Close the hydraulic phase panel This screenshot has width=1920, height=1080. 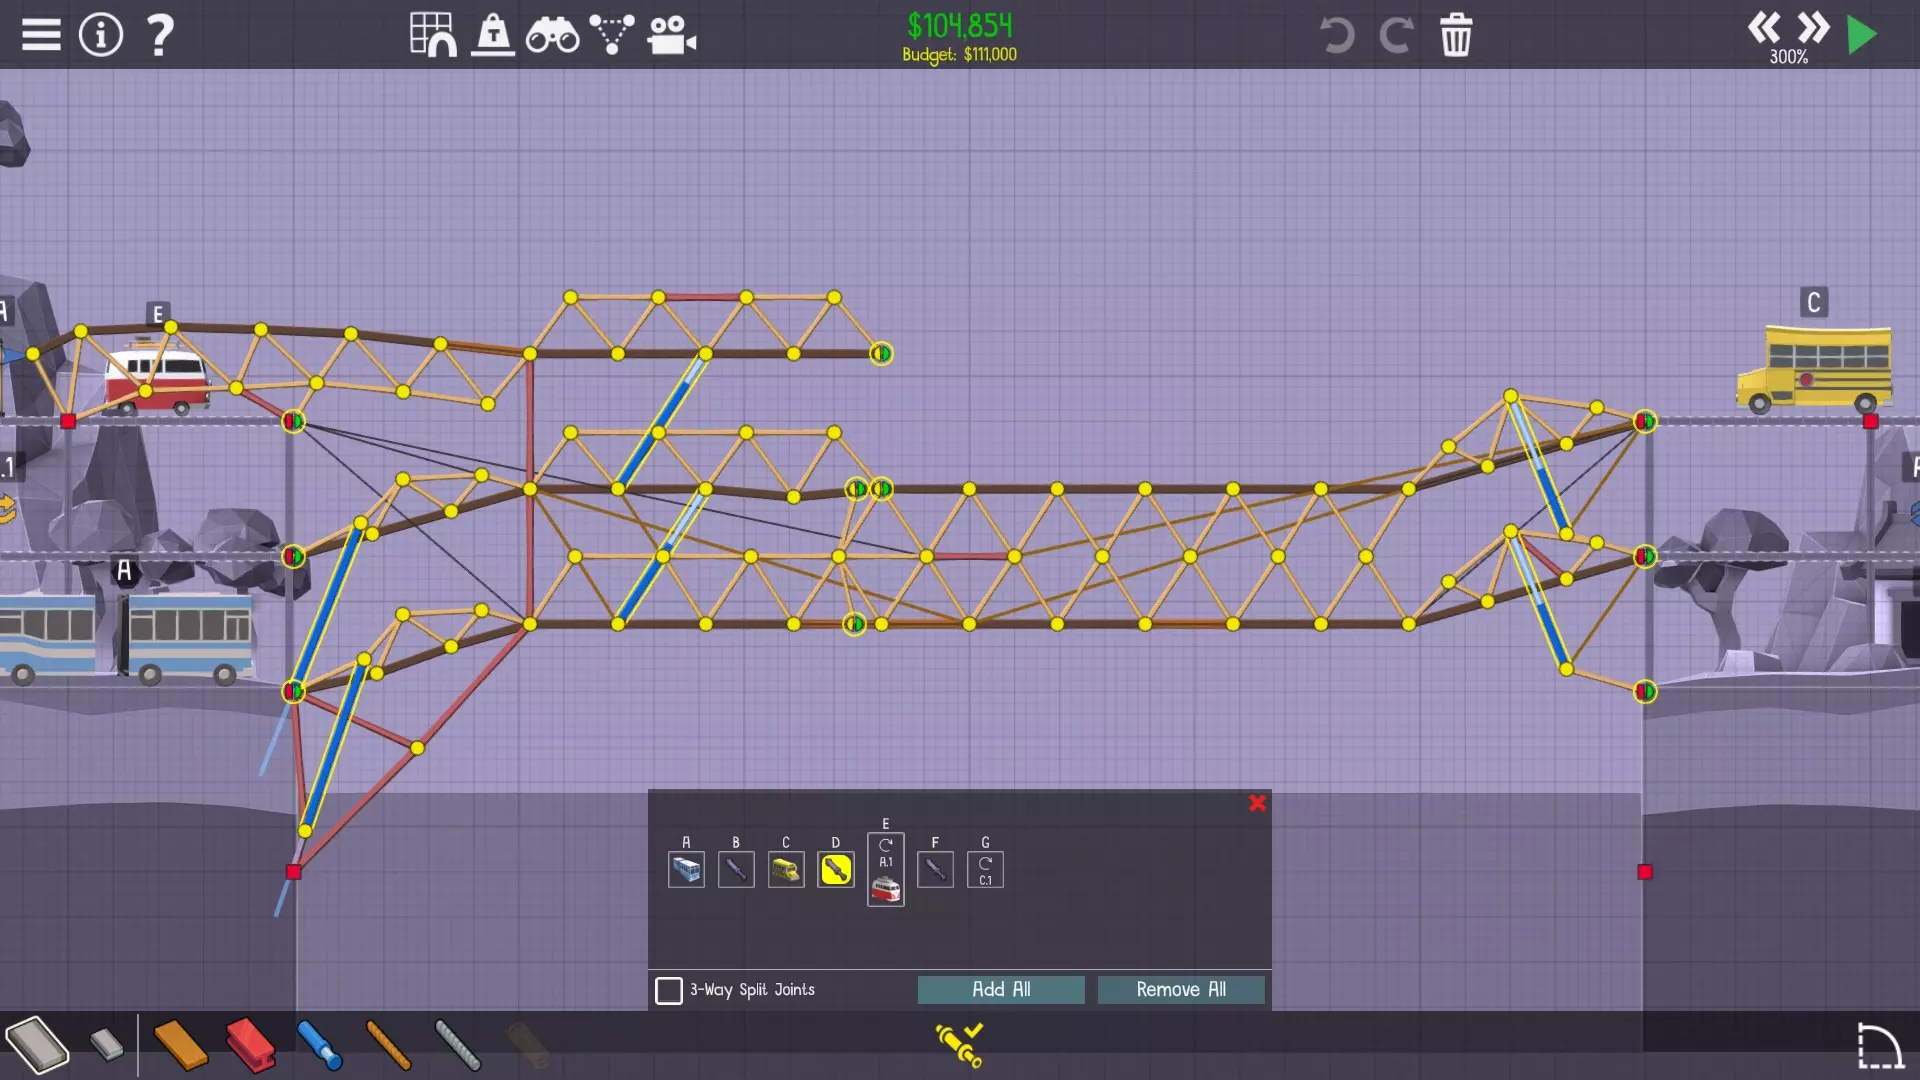click(1257, 803)
